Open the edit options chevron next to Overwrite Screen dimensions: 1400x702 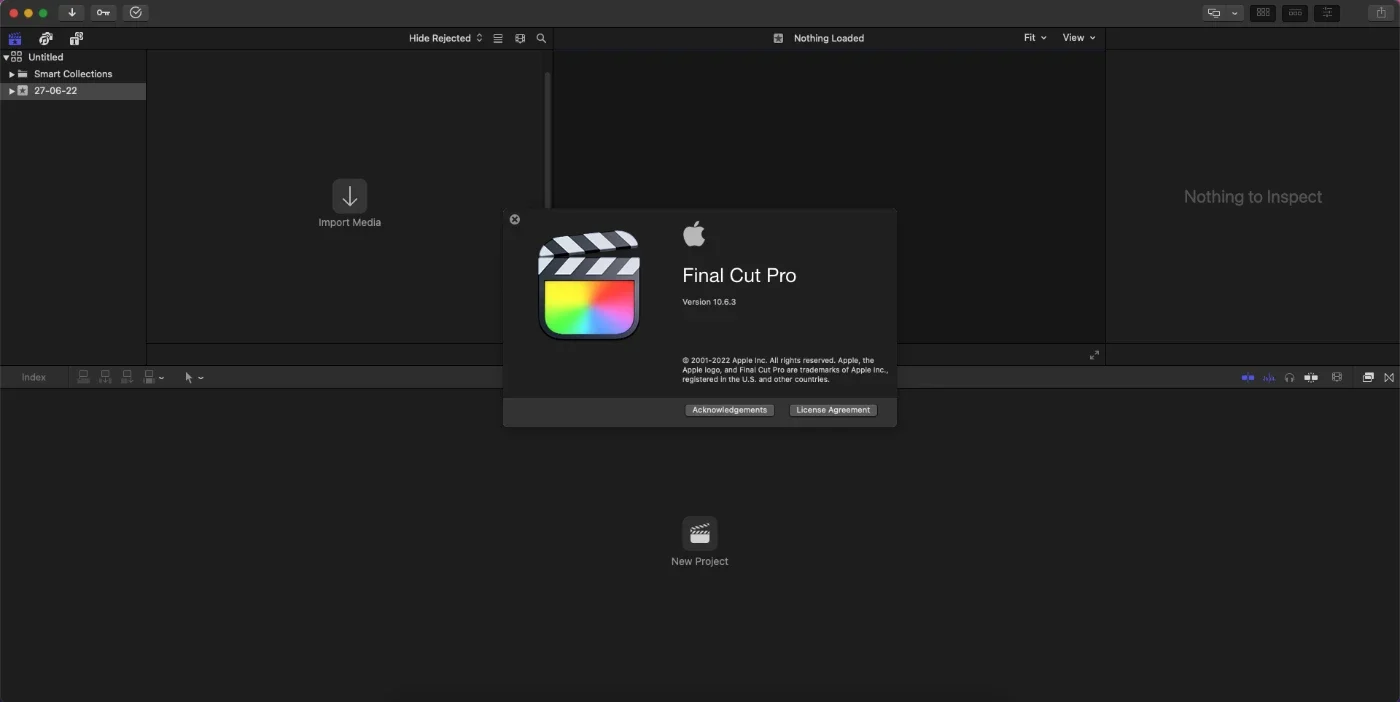point(162,378)
